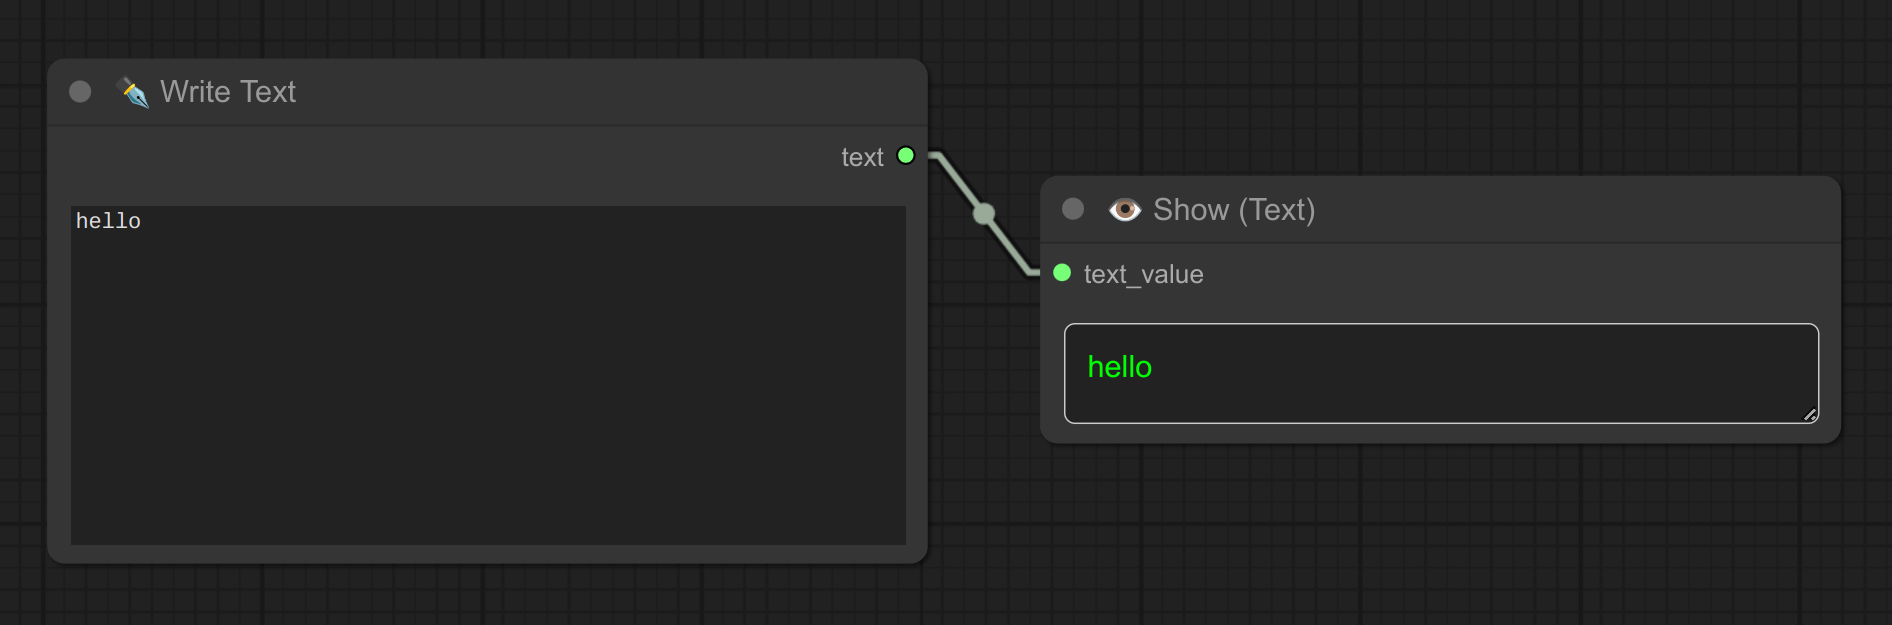Click the text_value input label
The image size is (1892, 625).
pos(1143,274)
